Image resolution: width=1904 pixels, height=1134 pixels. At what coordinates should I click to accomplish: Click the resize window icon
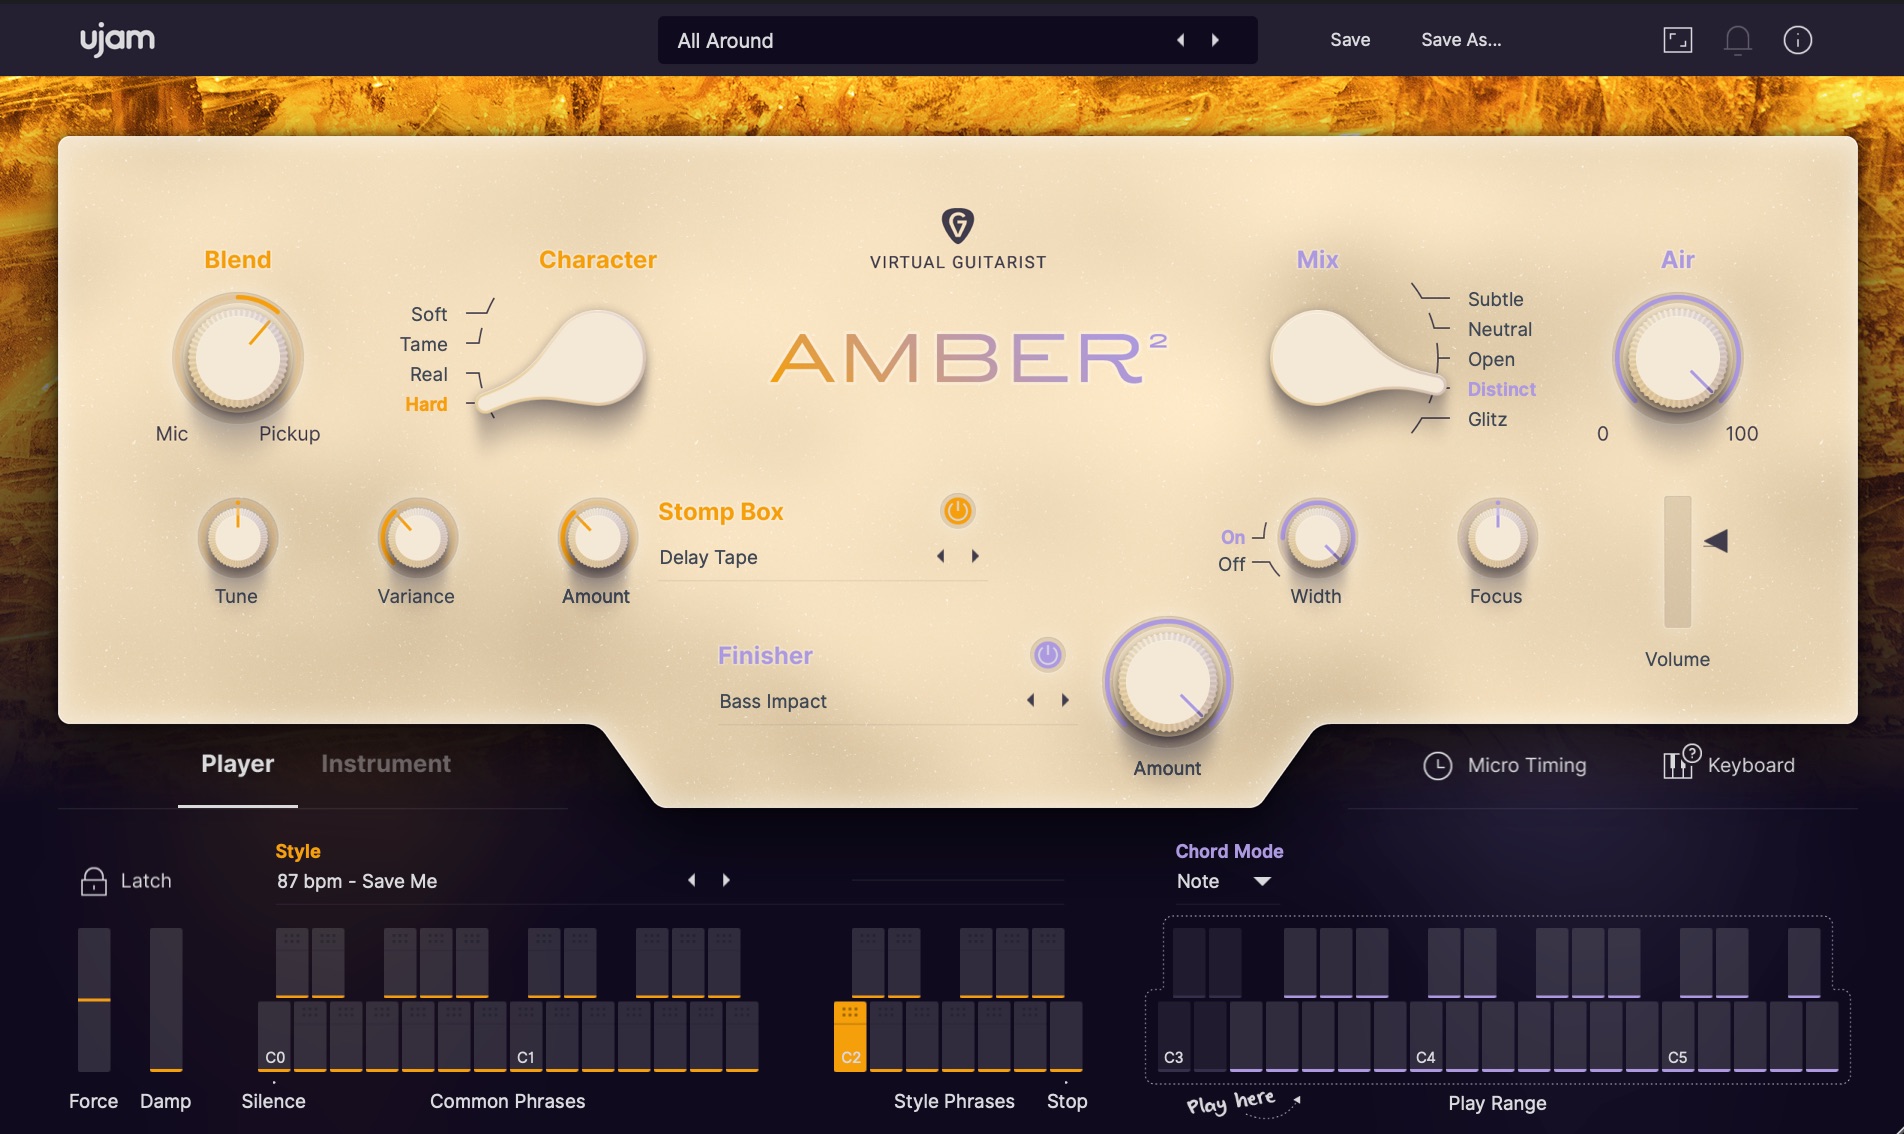pyautogui.click(x=1678, y=40)
